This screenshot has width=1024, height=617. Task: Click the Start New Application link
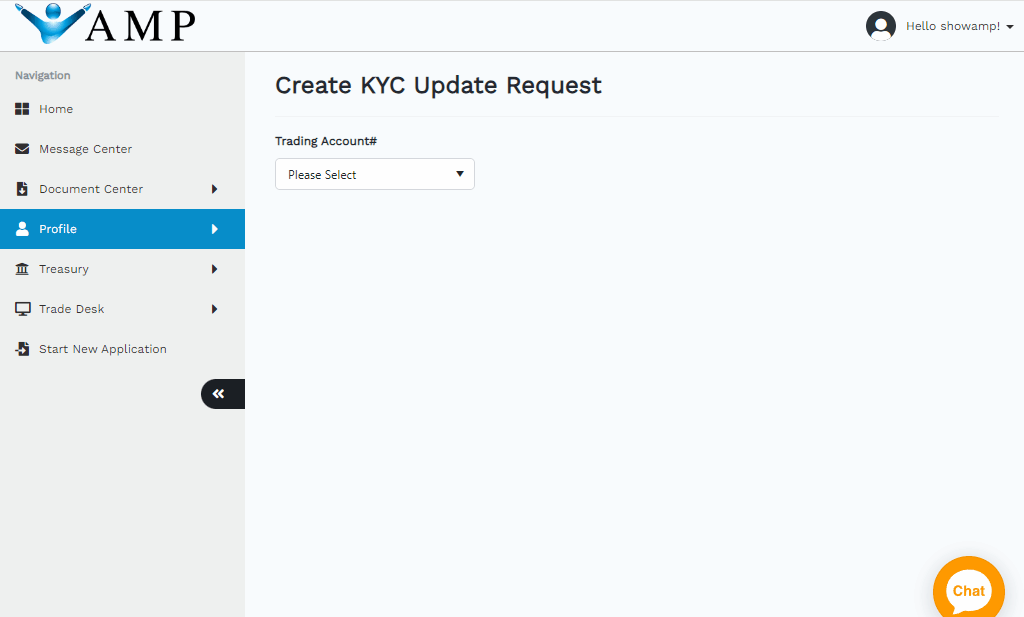[x=102, y=349]
